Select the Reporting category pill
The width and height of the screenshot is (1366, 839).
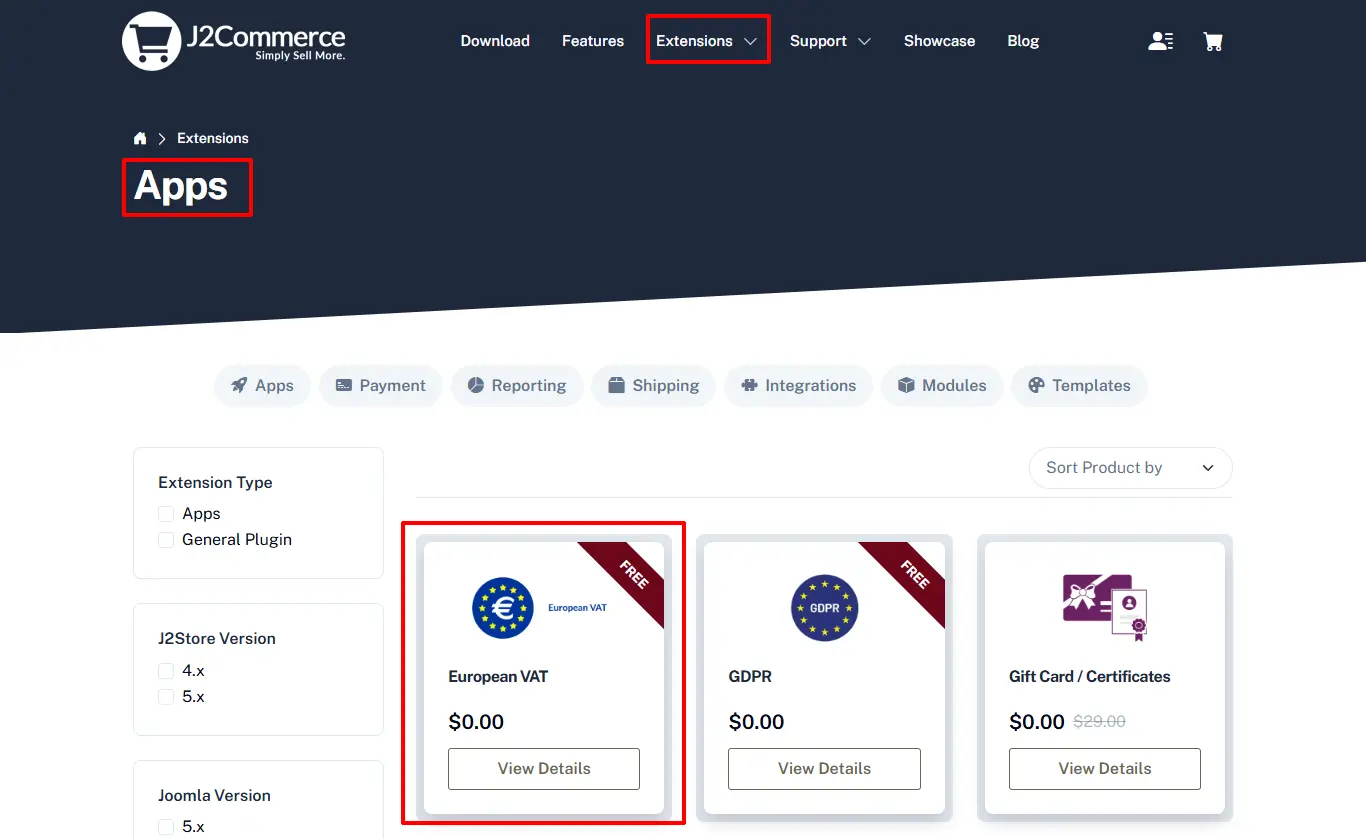pos(517,385)
